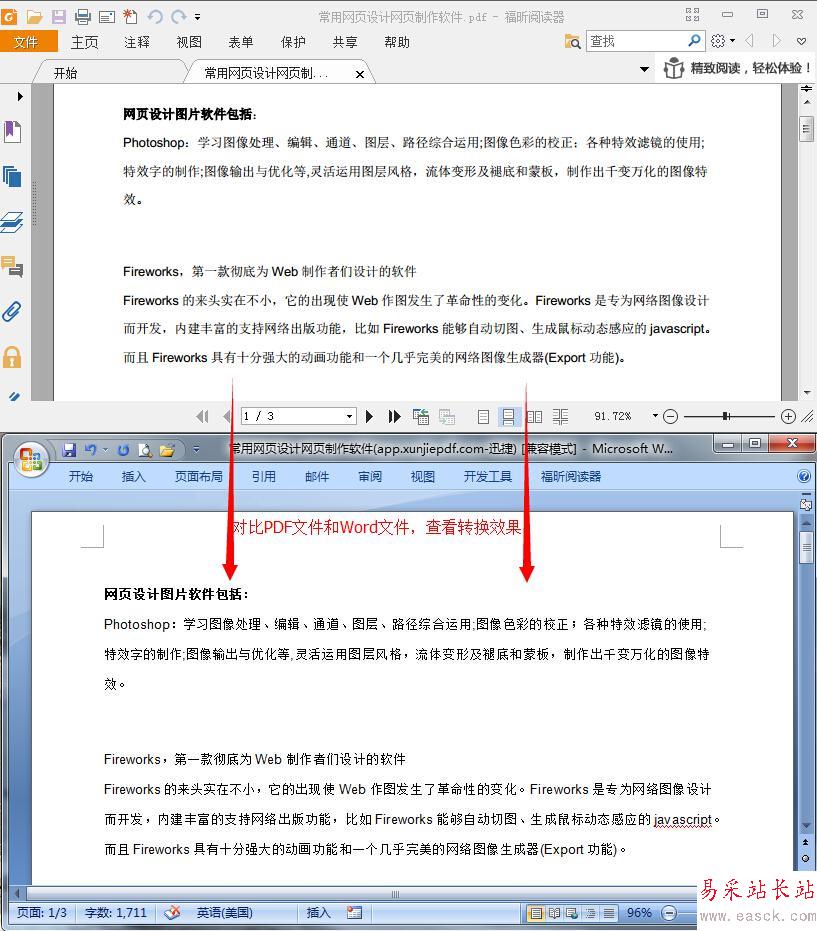Open Bookmarks panel in Foxit sidebar
Screen dimensions: 817x931
click(12, 131)
